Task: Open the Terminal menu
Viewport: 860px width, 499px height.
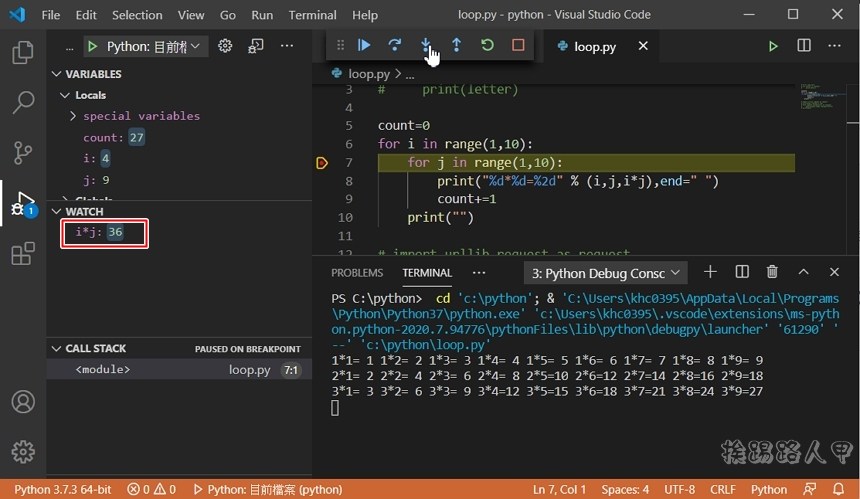Action: pyautogui.click(x=312, y=15)
